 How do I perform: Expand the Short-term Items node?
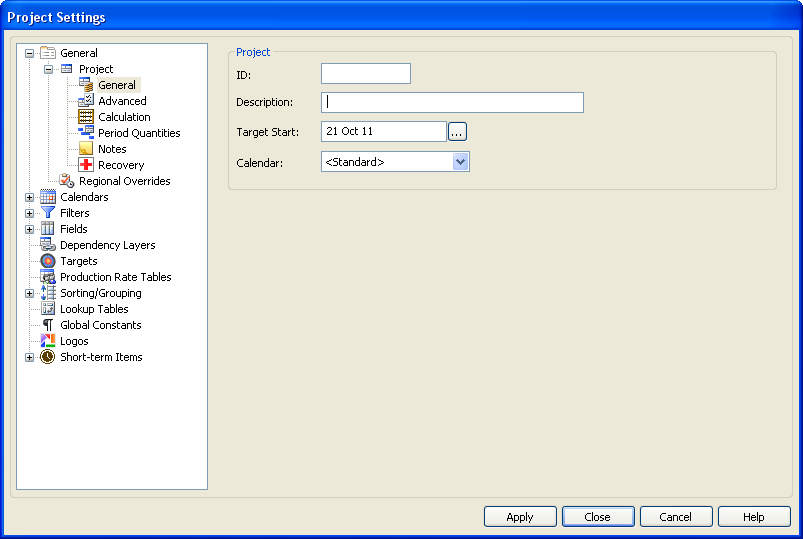[x=30, y=357]
